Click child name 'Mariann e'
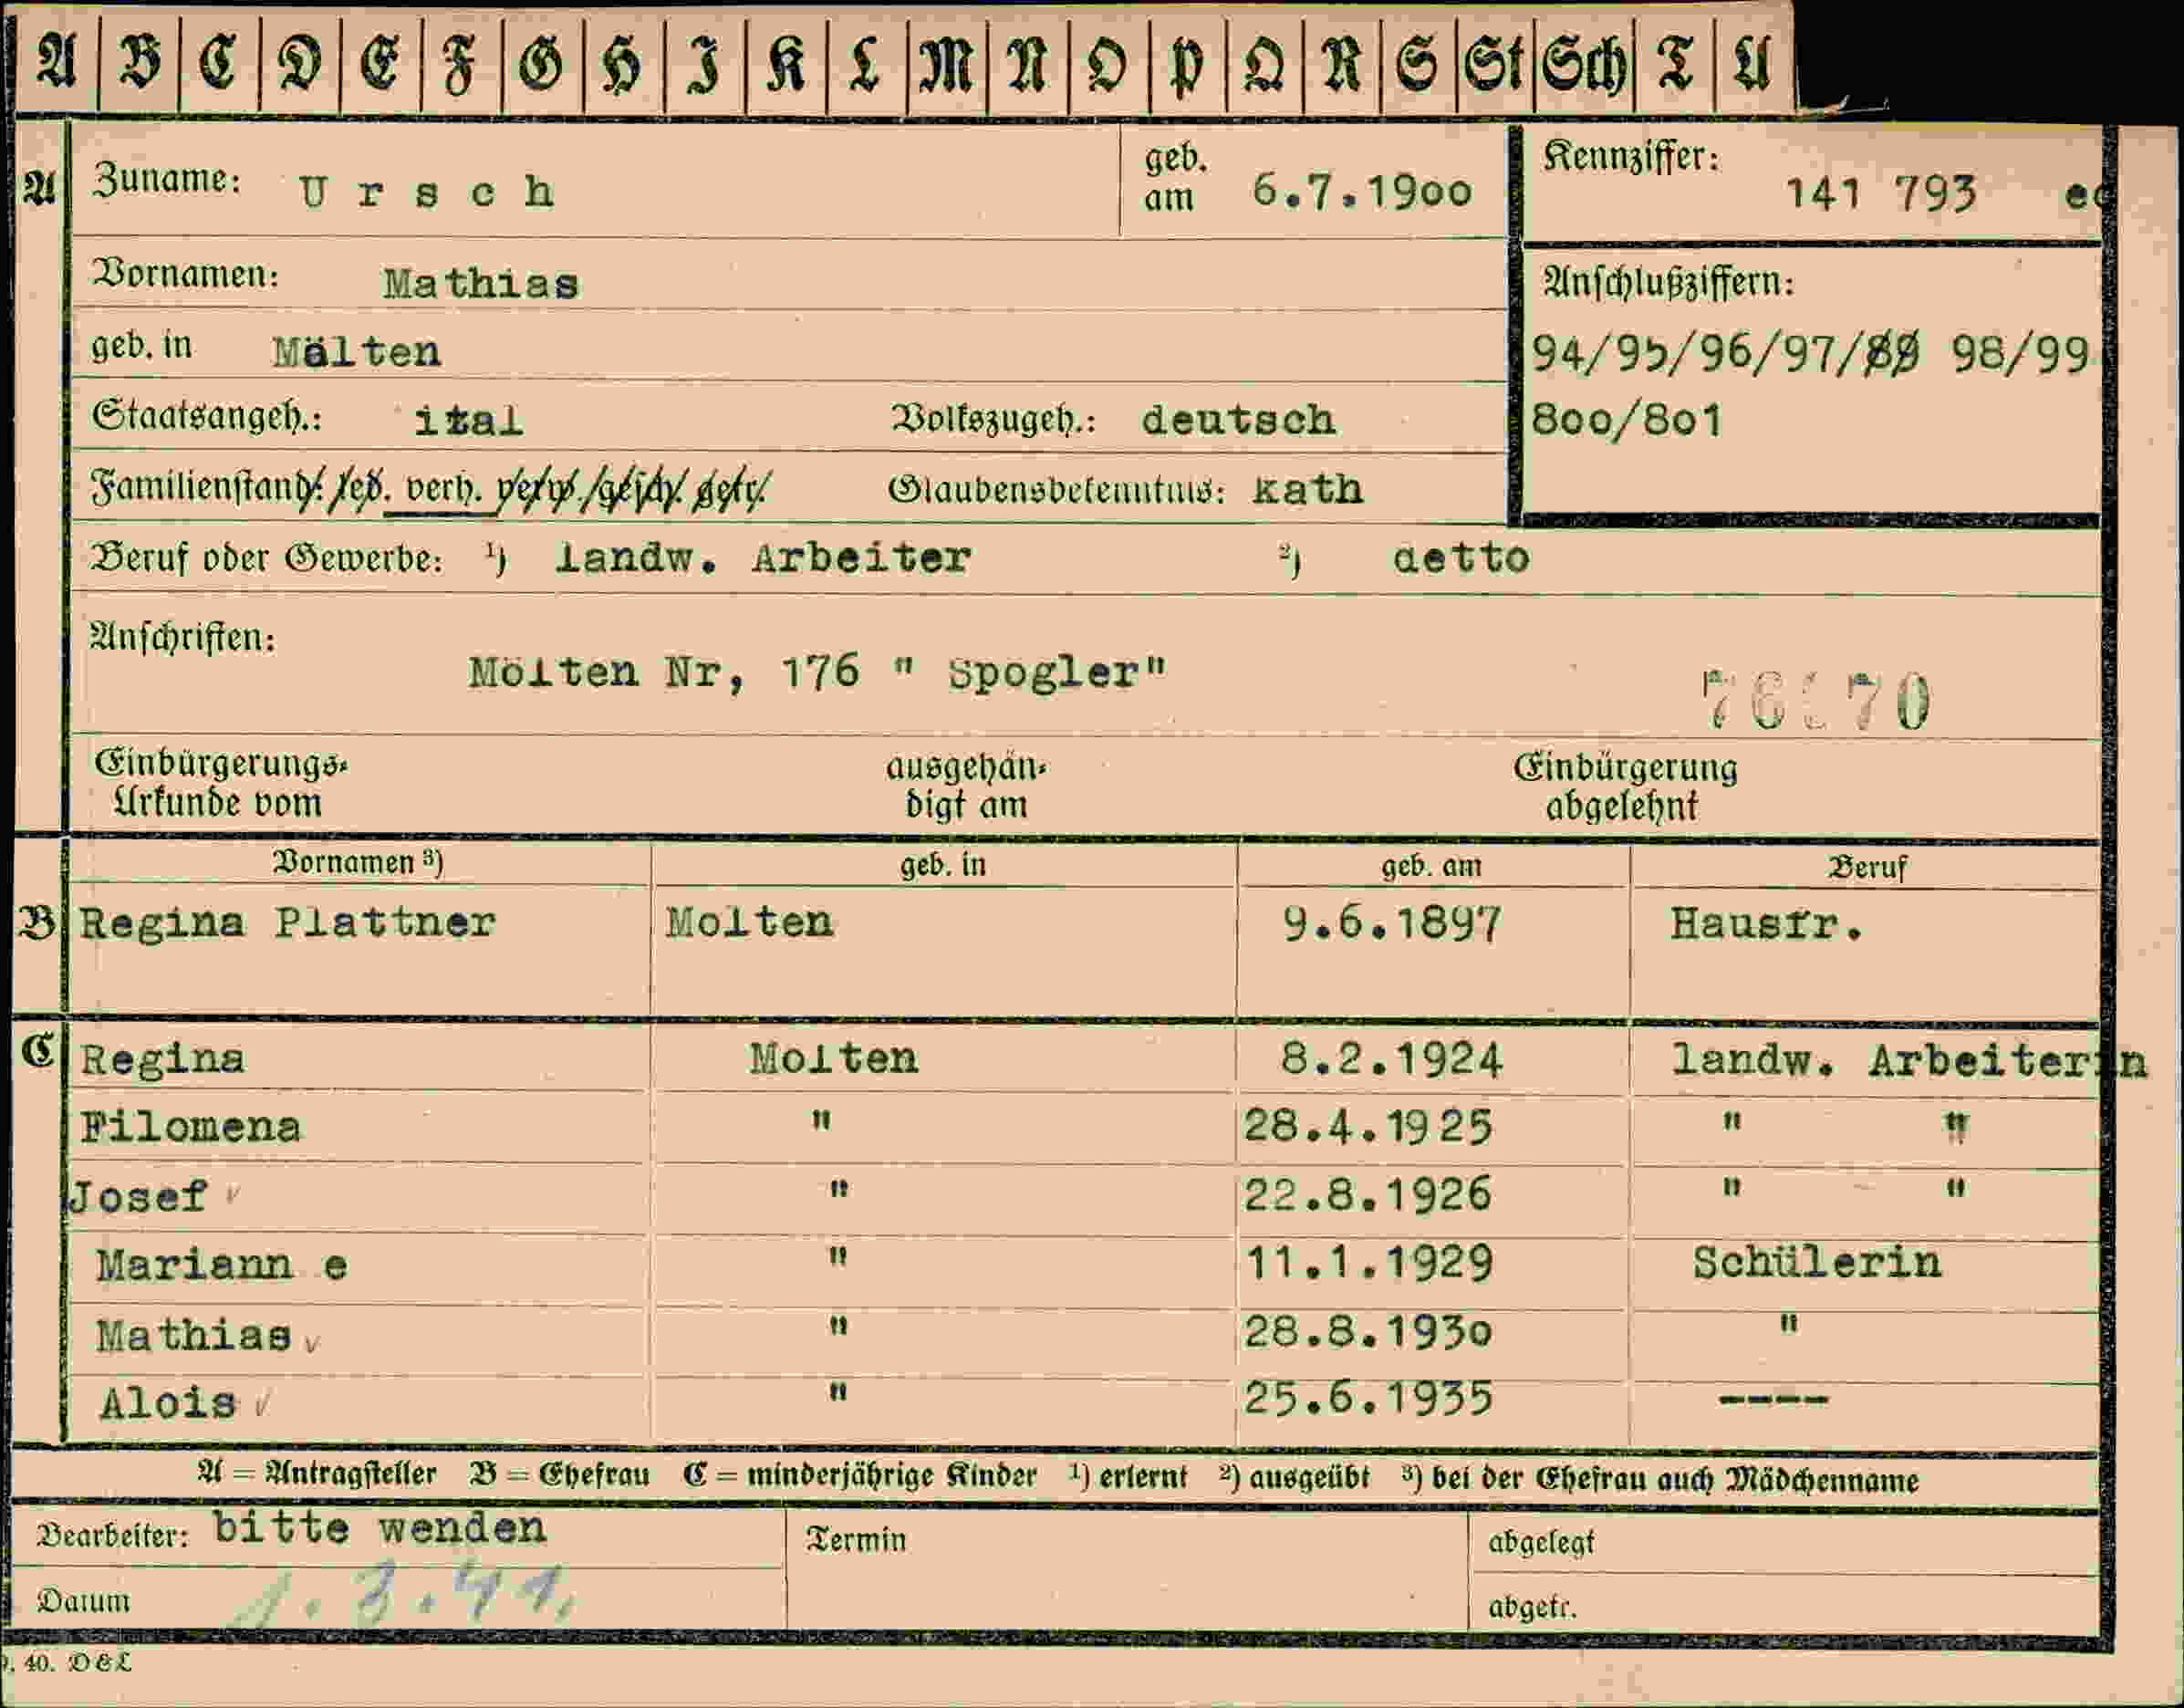The height and width of the screenshot is (1708, 2184). click(x=222, y=1265)
